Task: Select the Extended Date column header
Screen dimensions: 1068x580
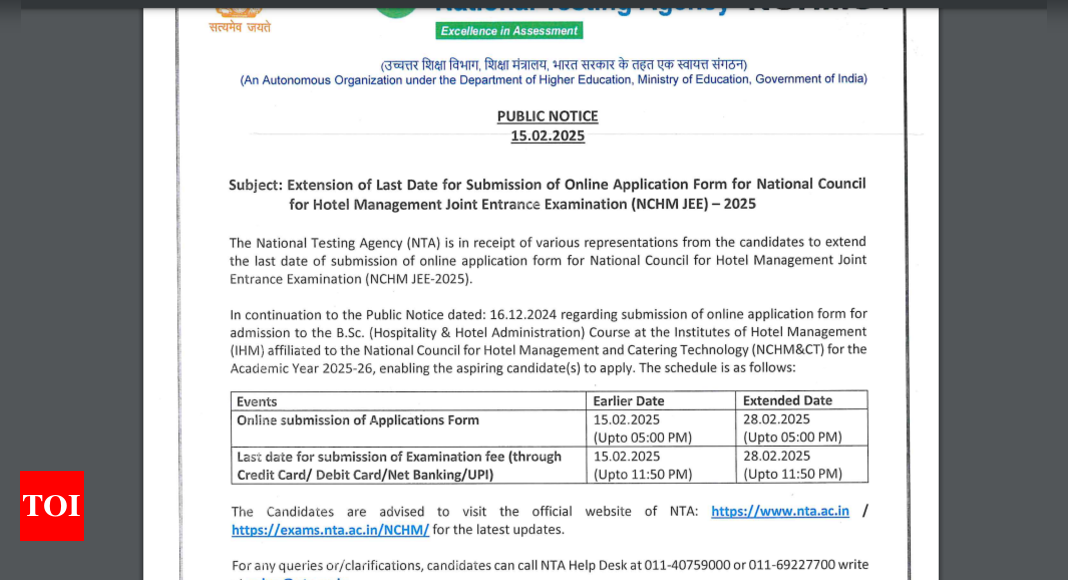Action: tap(787, 401)
